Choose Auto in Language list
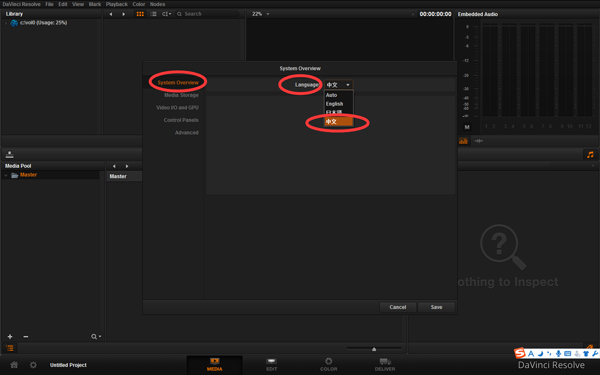Image resolution: width=600 pixels, height=375 pixels. coord(339,95)
